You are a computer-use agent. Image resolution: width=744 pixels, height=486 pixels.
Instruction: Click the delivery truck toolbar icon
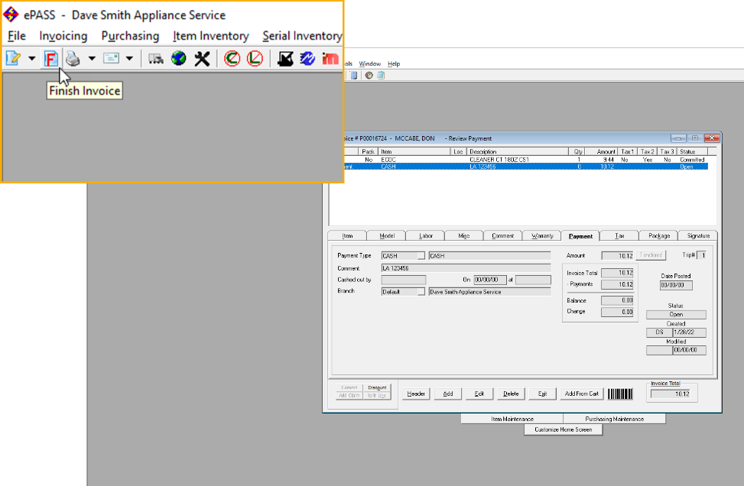[155, 59]
